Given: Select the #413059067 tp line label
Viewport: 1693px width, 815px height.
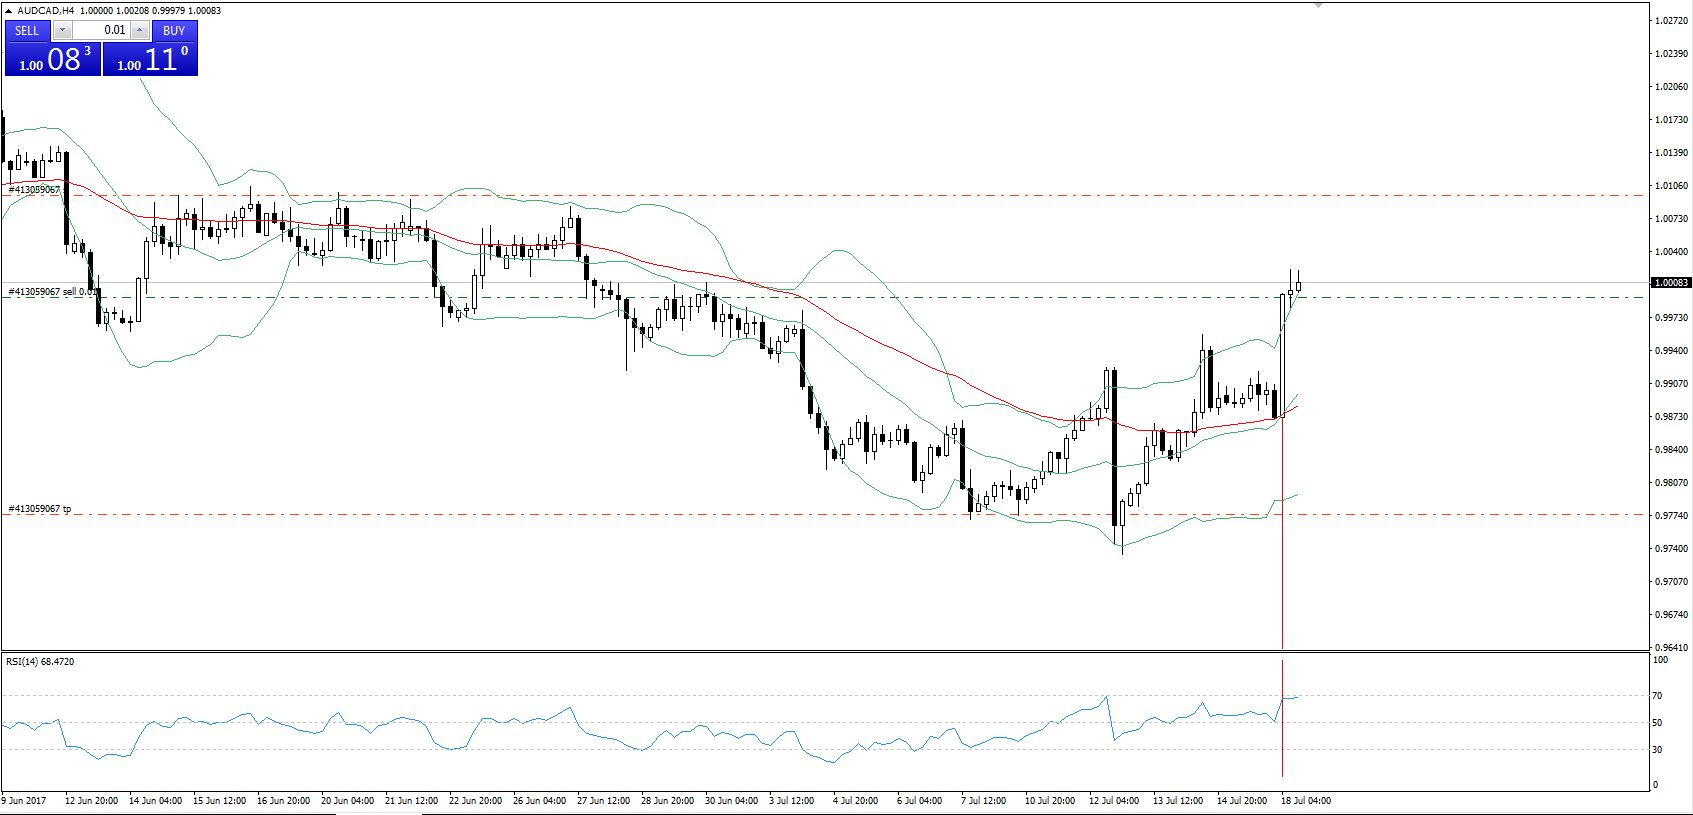Looking at the screenshot, I should click(40, 509).
